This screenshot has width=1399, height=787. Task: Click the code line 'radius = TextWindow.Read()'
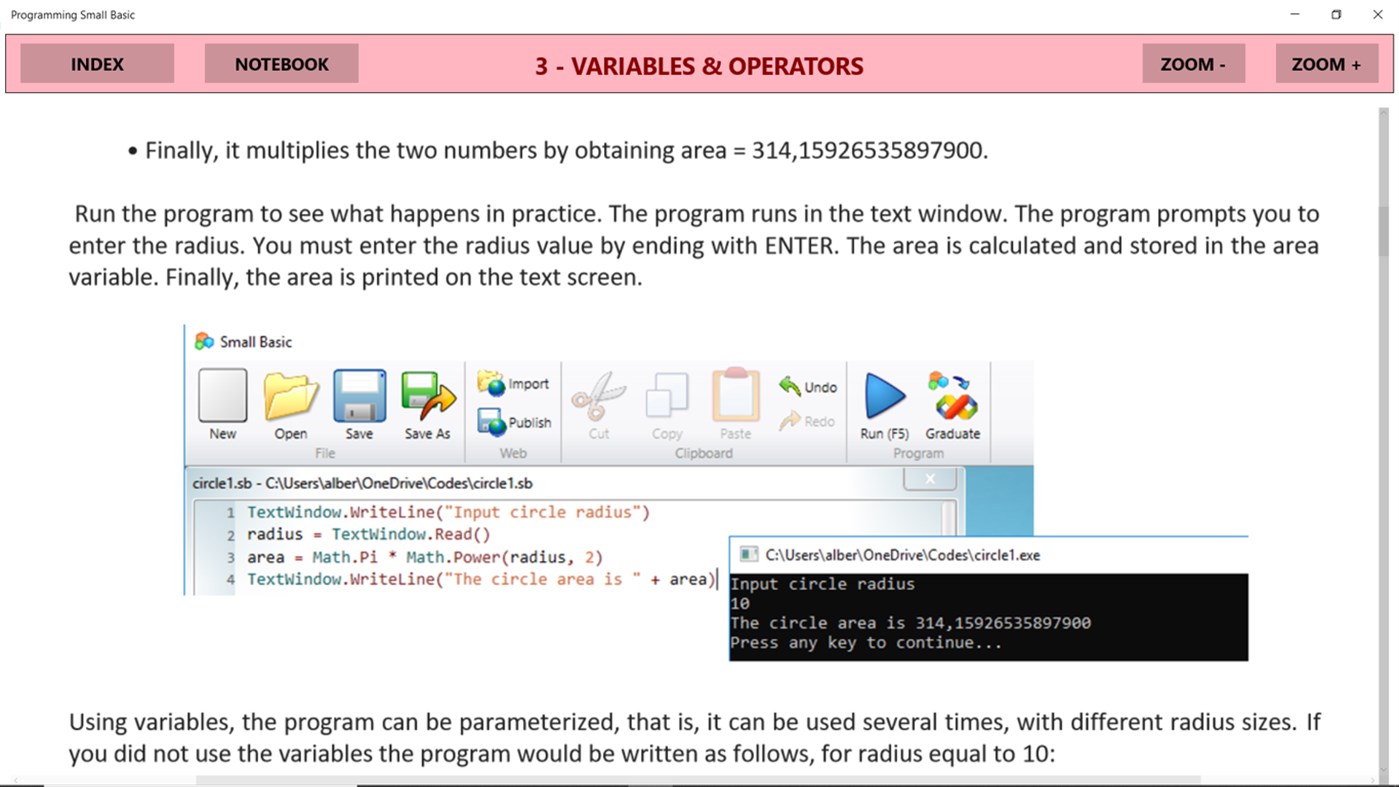point(369,534)
